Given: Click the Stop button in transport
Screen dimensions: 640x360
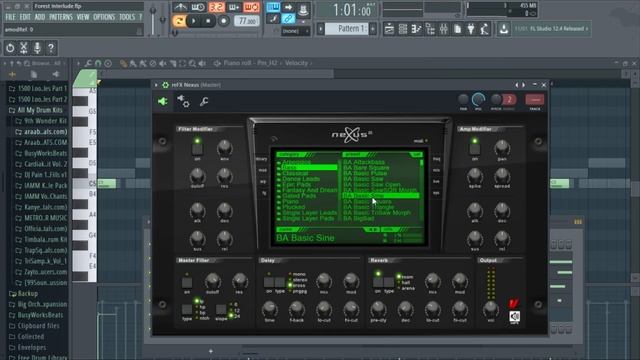Looking at the screenshot, I should [208, 21].
